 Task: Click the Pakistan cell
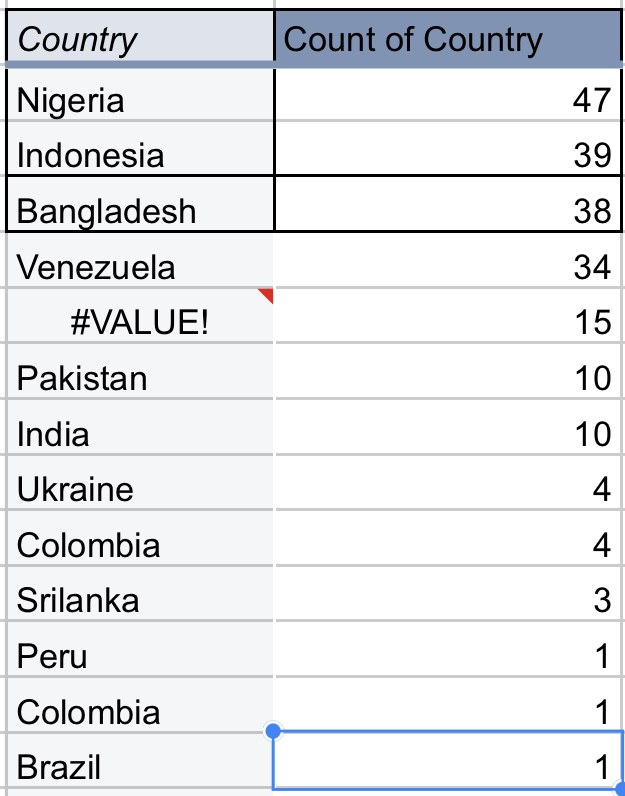pyautogui.click(x=140, y=372)
